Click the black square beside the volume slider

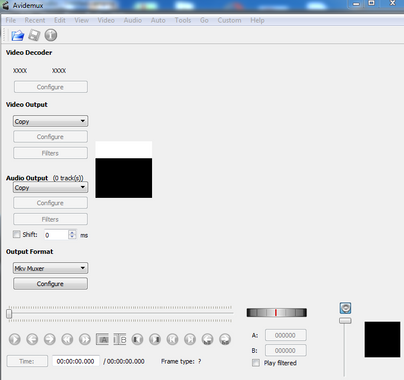coord(382,339)
